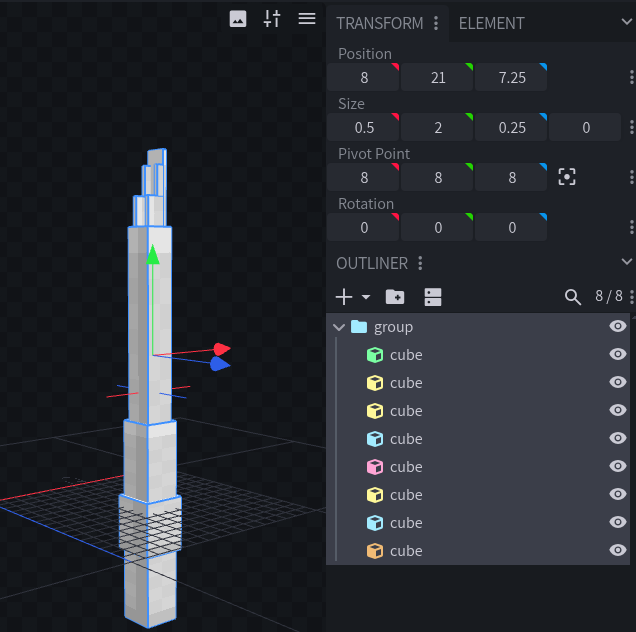This screenshot has height=632, width=636.
Task: Hide the group with its eye icon
Action: click(618, 326)
